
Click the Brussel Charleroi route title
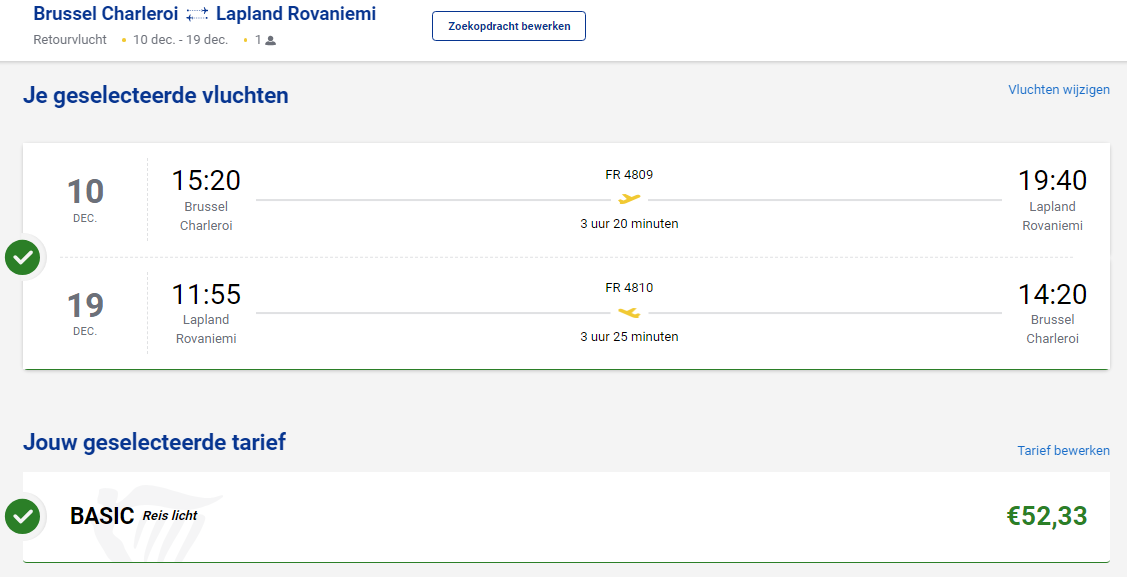click(x=105, y=14)
